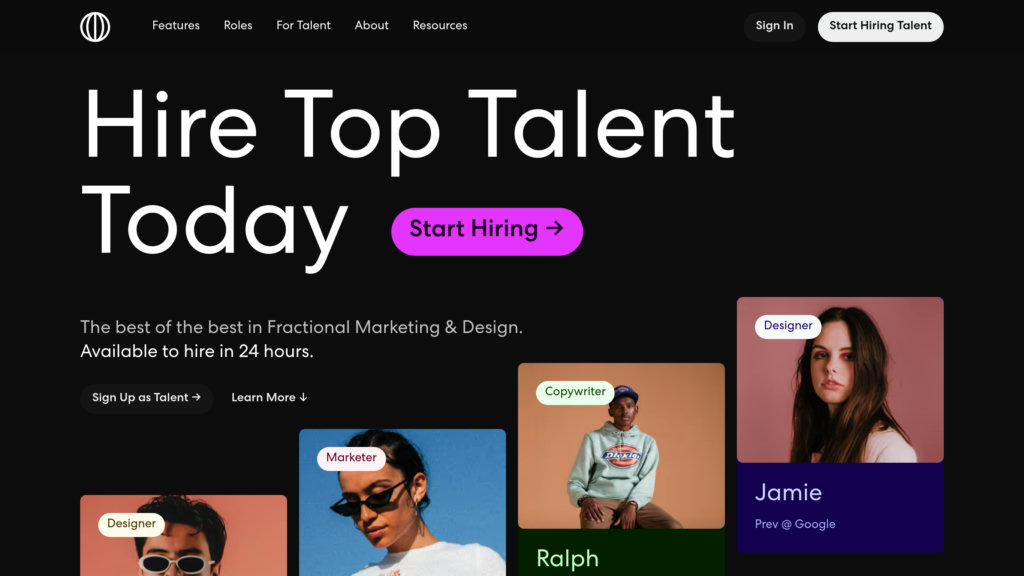This screenshot has height=576, width=1024.
Task: Open the Resources navigation item
Action: pos(440,26)
